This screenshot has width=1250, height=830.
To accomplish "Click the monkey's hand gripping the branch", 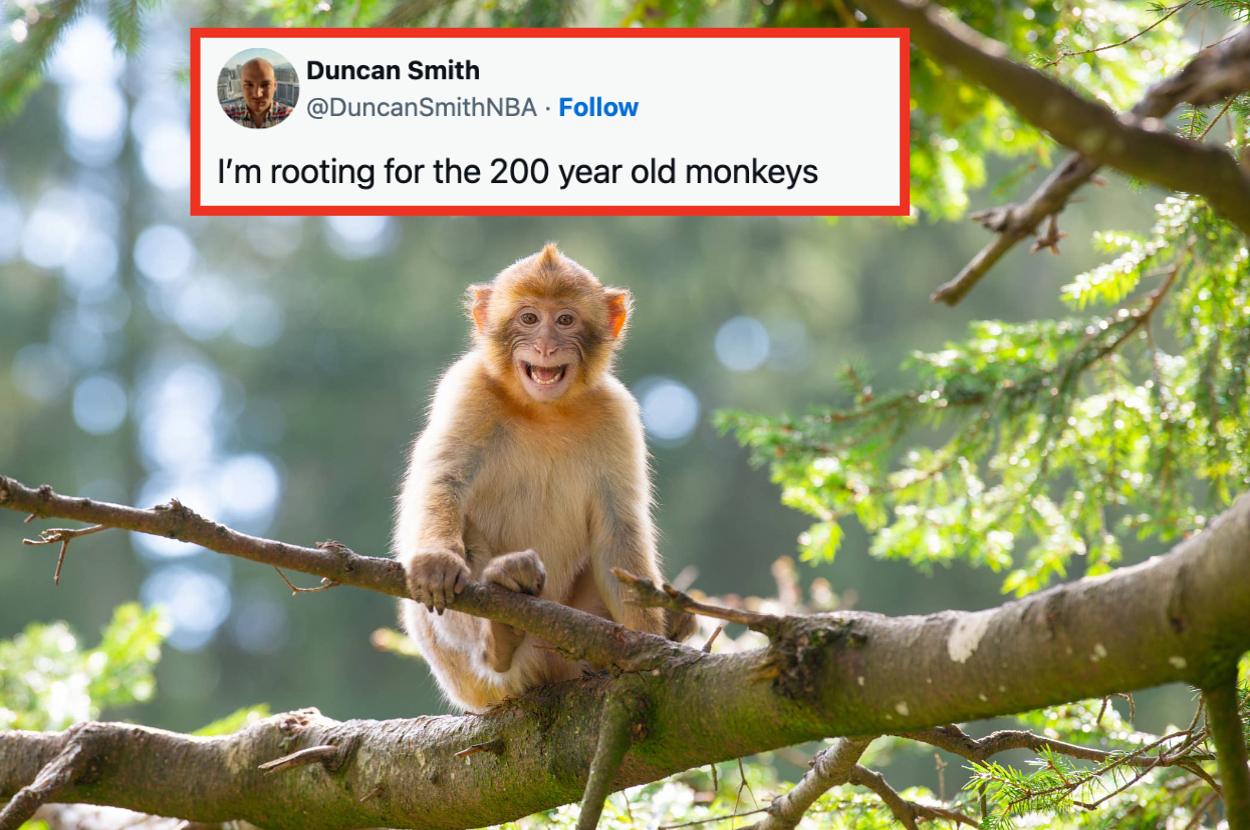I will (437, 577).
